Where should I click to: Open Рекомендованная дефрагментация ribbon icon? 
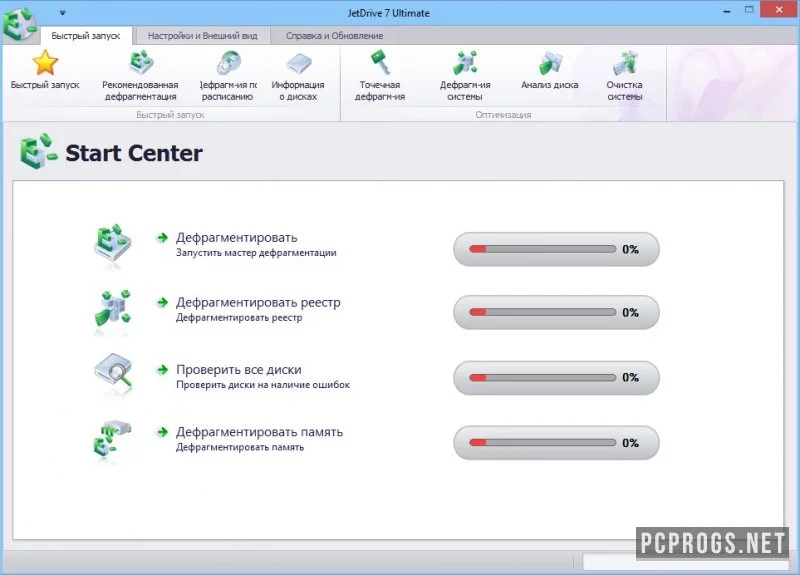point(140,63)
